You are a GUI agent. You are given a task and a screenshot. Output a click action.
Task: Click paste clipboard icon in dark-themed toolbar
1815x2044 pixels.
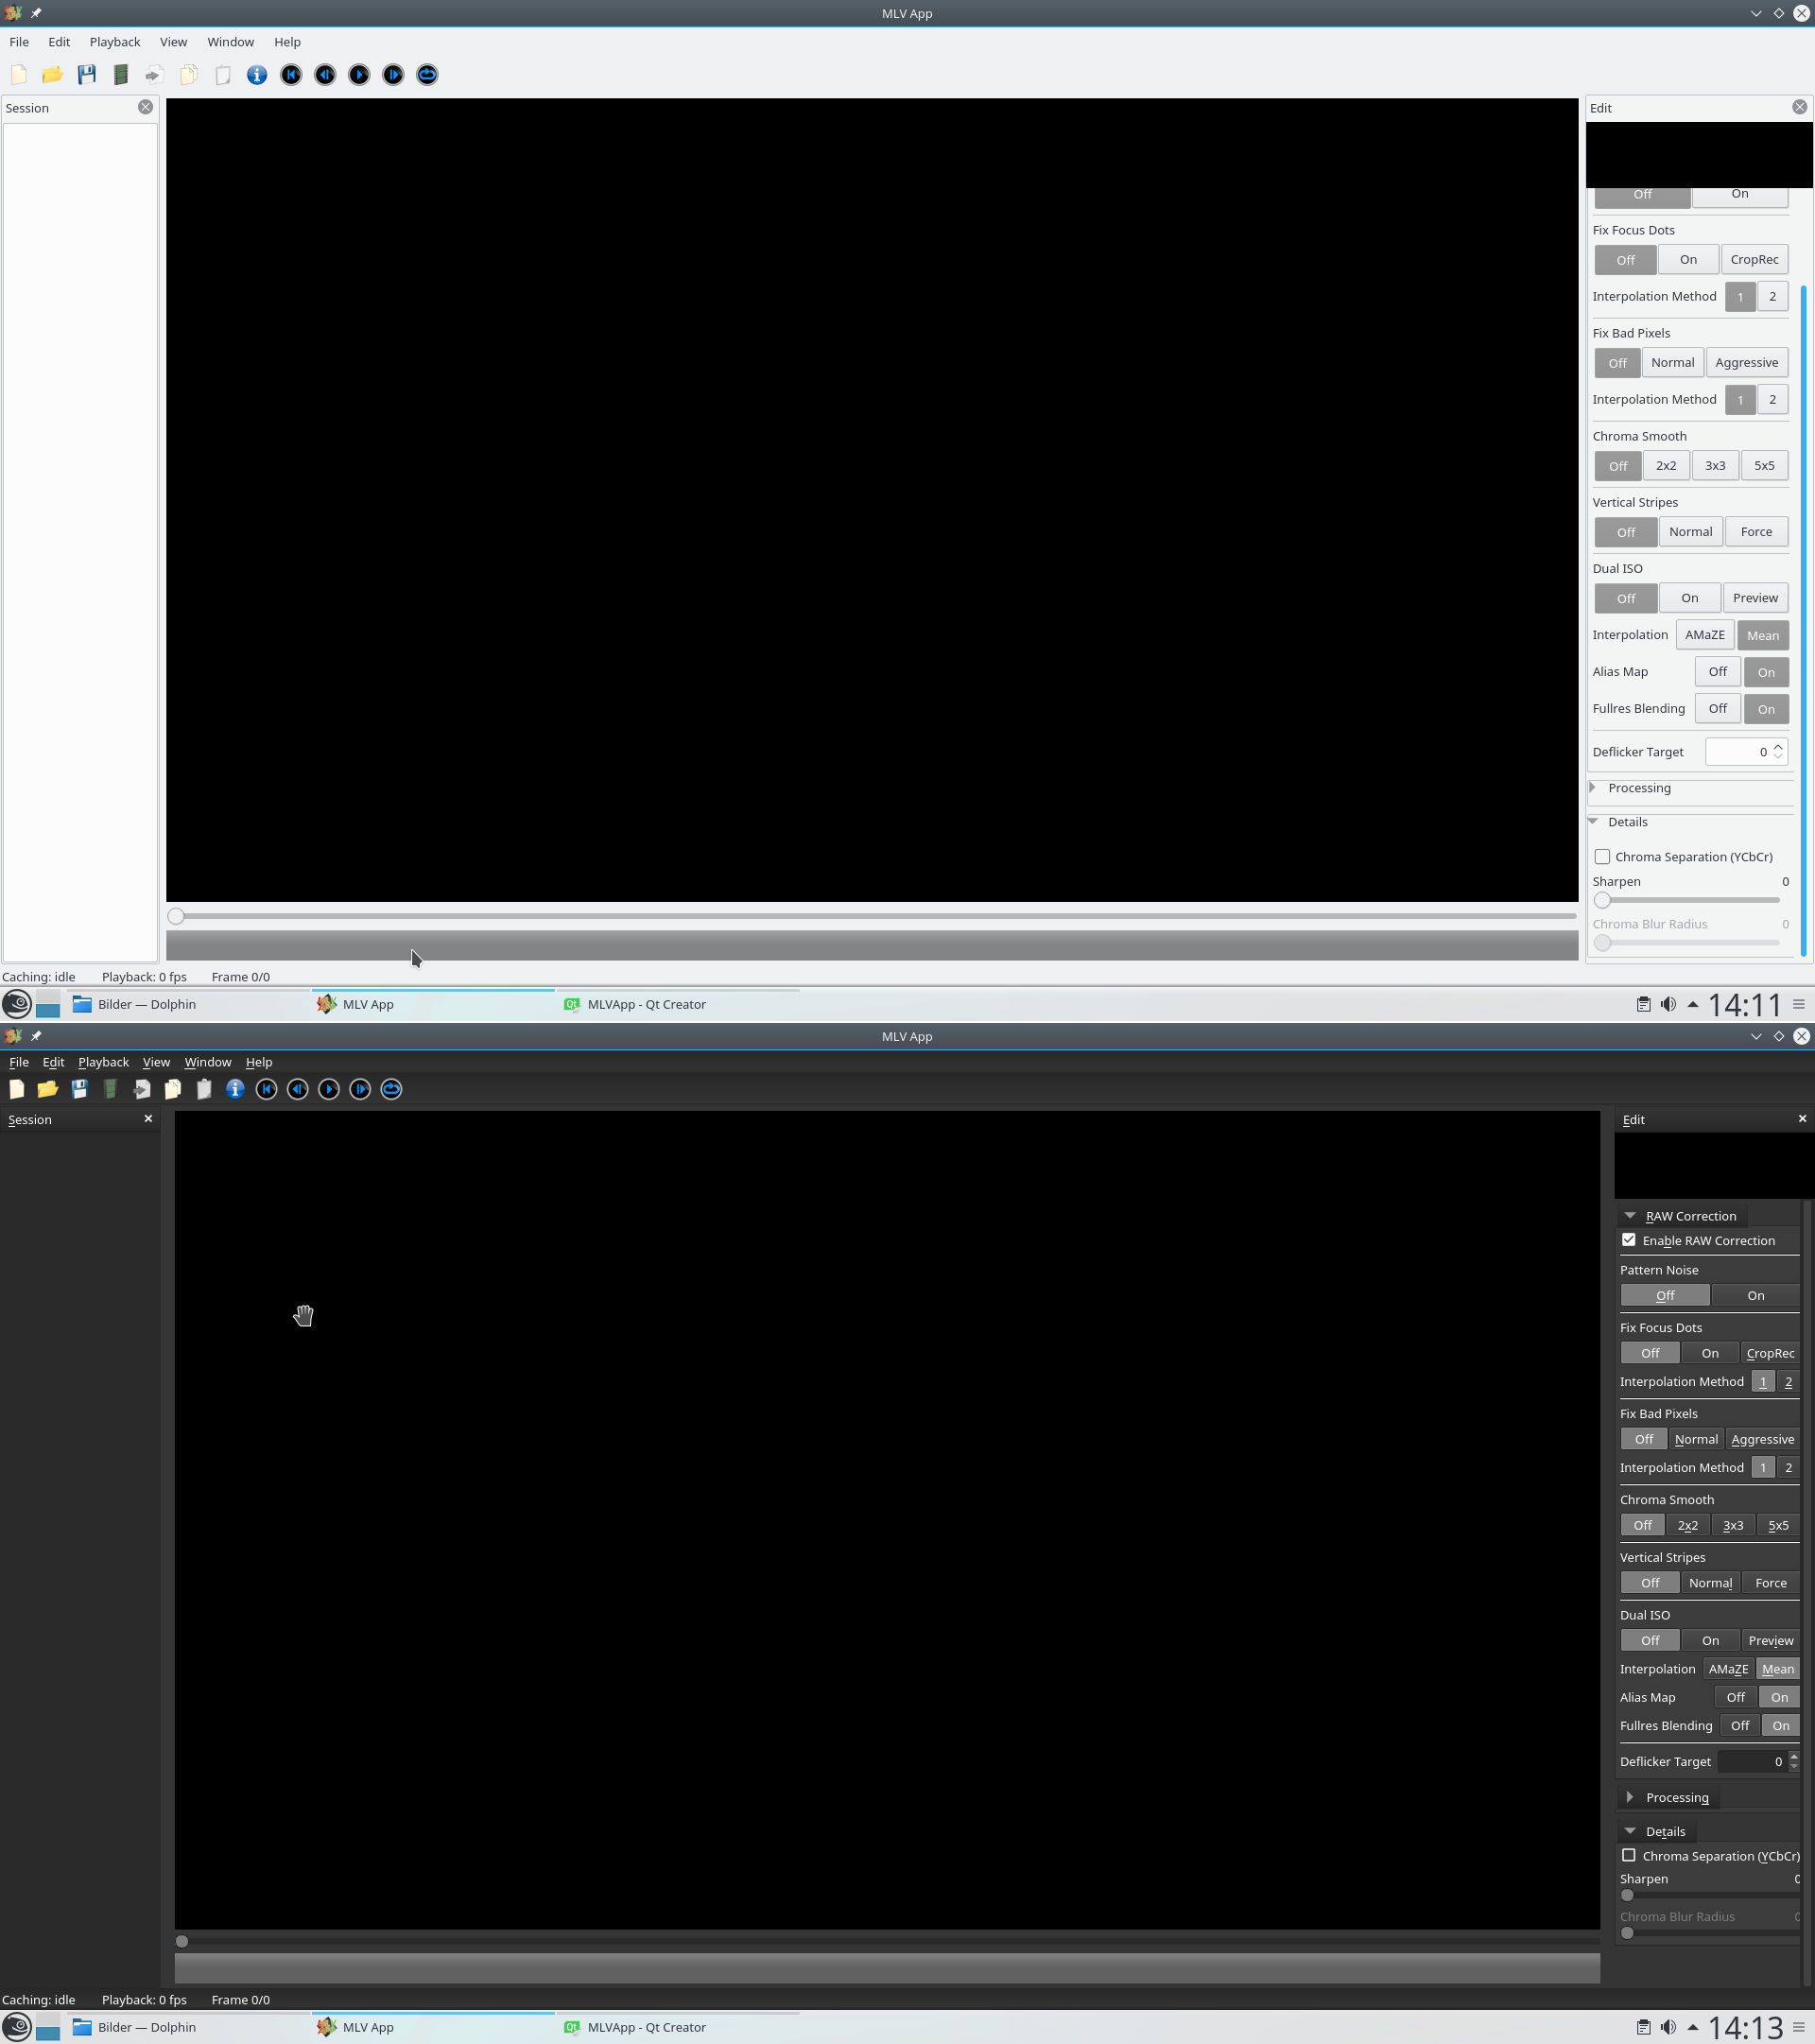pyautogui.click(x=204, y=1089)
